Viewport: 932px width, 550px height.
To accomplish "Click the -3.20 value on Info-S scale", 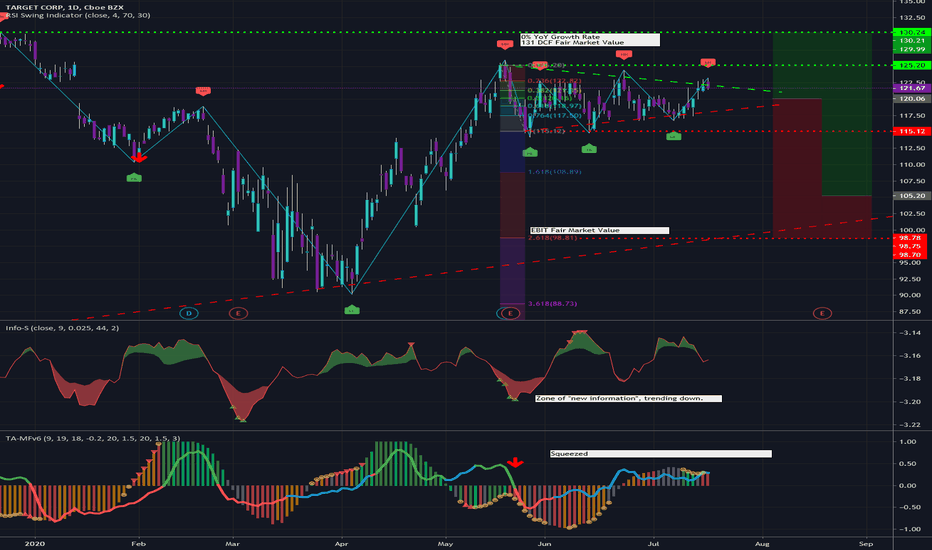I will (911, 402).
